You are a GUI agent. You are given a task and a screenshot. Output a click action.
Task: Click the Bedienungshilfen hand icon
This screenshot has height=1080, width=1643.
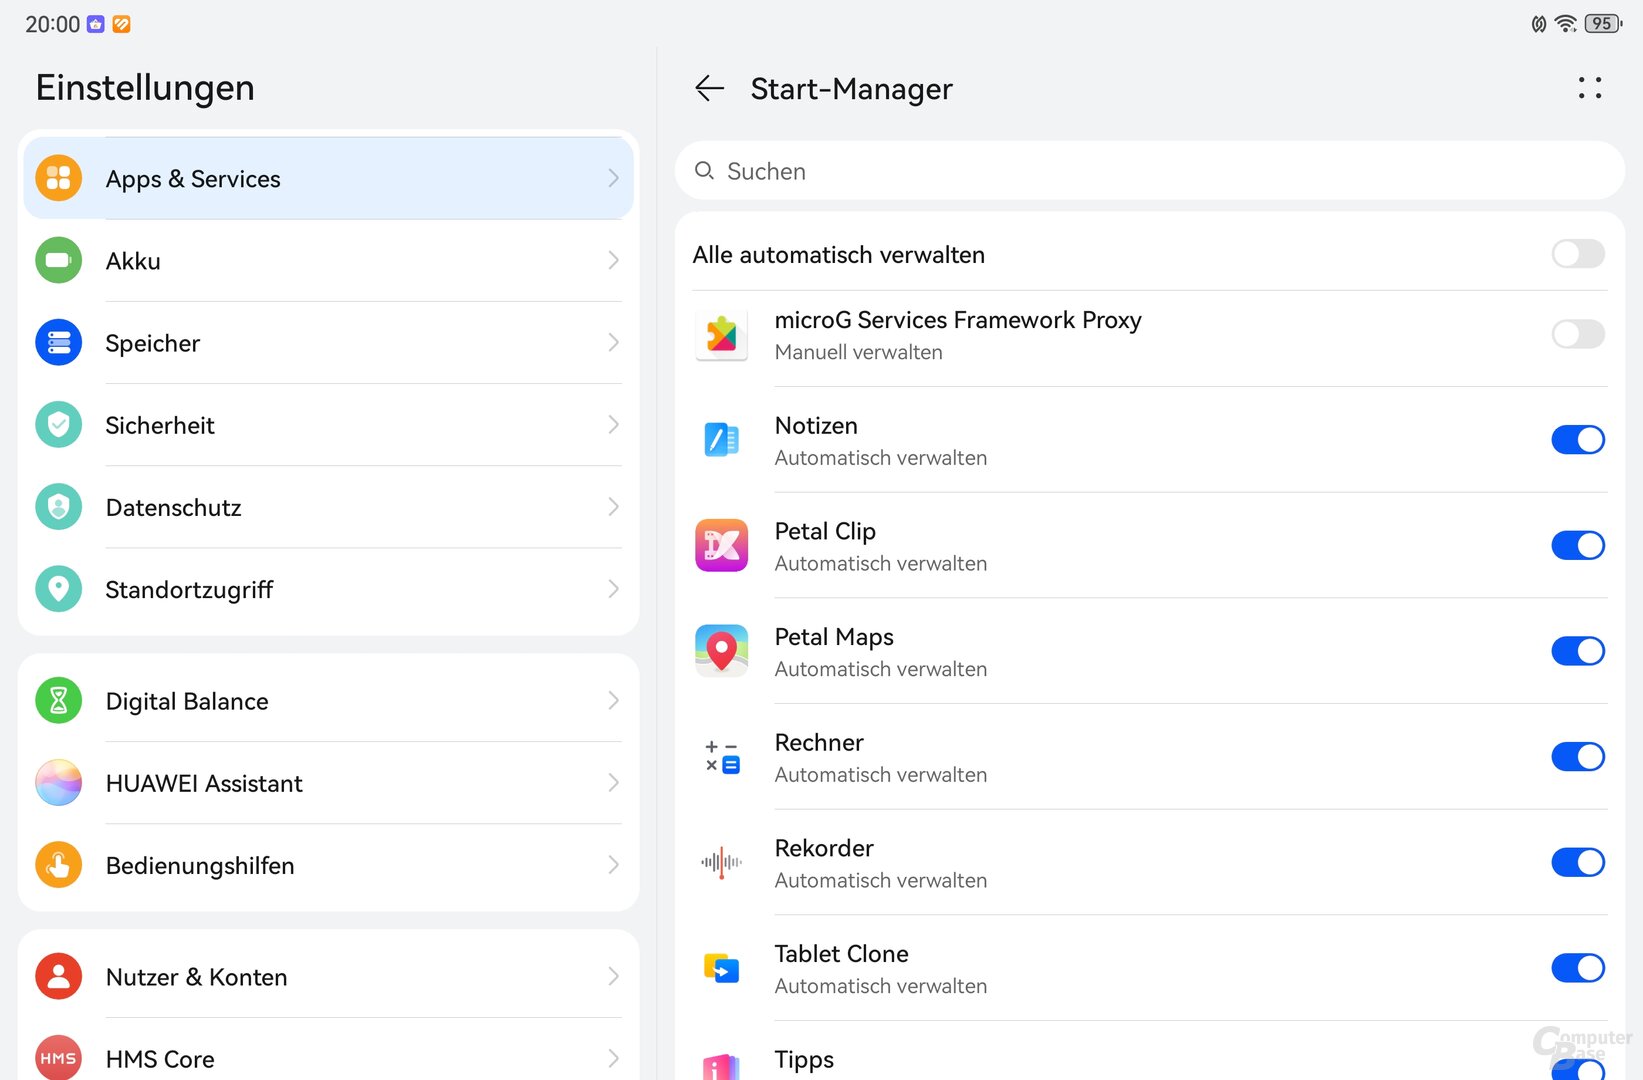(58, 865)
